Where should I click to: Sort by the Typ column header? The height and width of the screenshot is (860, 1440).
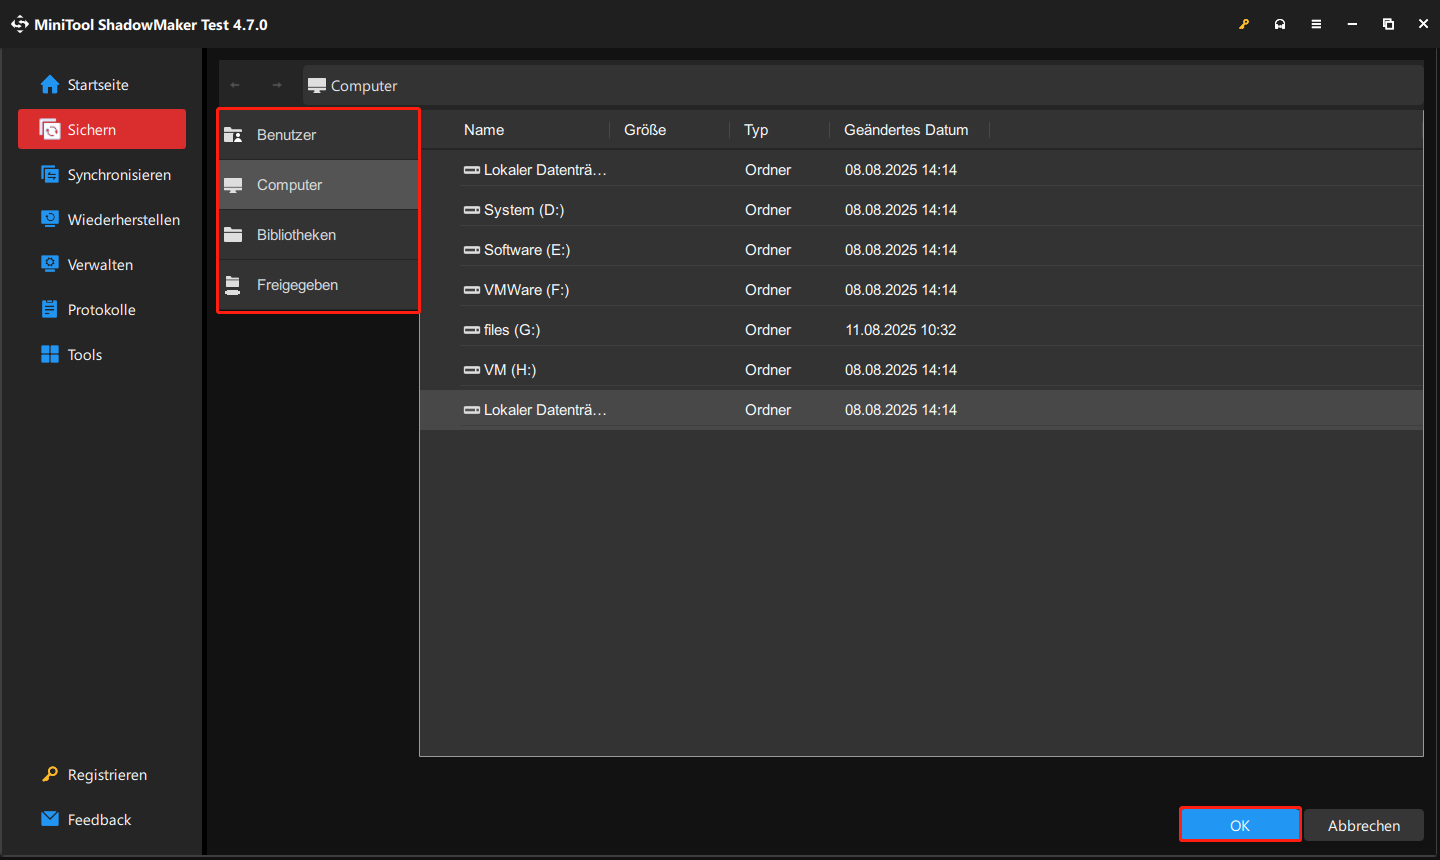coord(756,130)
